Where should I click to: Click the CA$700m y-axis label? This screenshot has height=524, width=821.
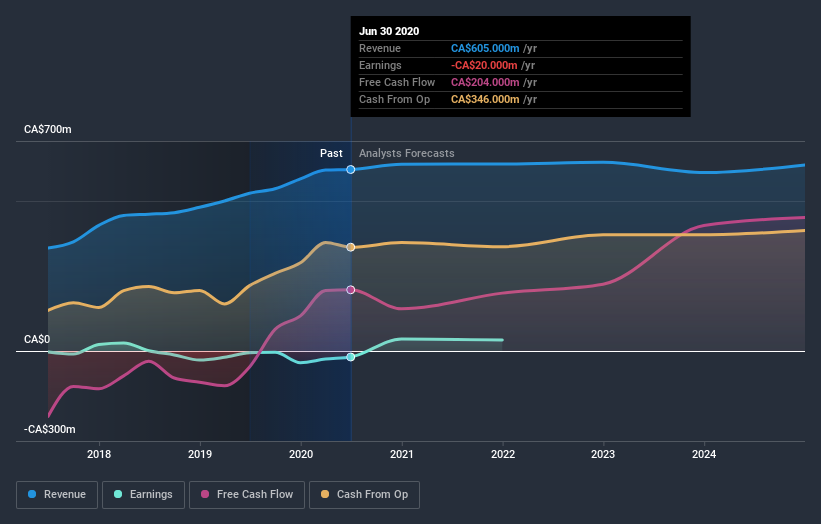[x=48, y=129]
